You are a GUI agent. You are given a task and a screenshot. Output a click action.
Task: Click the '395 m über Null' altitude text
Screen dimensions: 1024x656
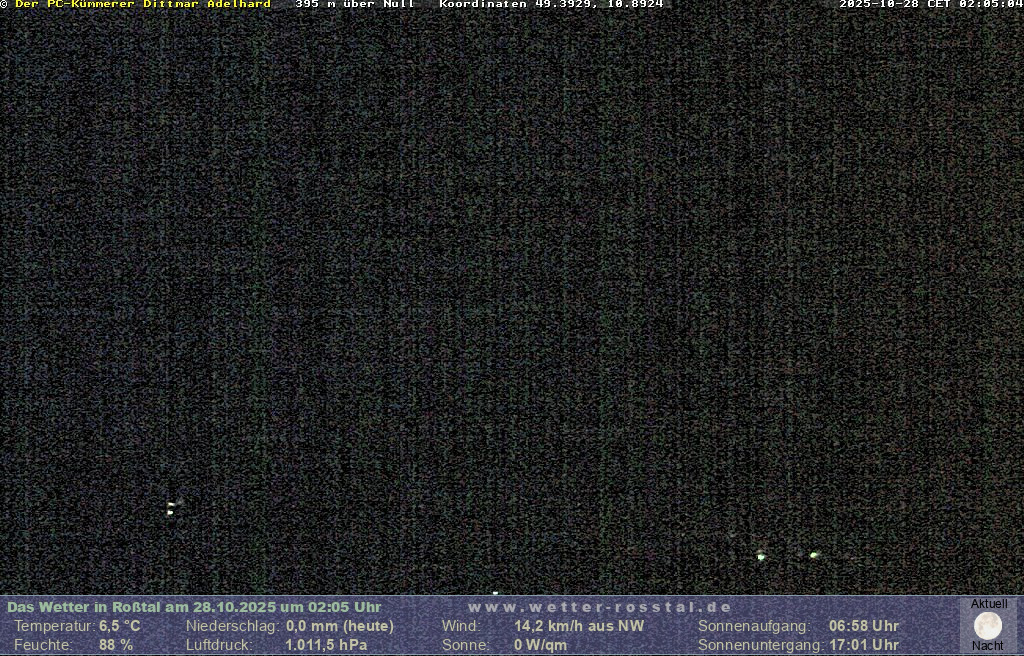coord(355,4)
